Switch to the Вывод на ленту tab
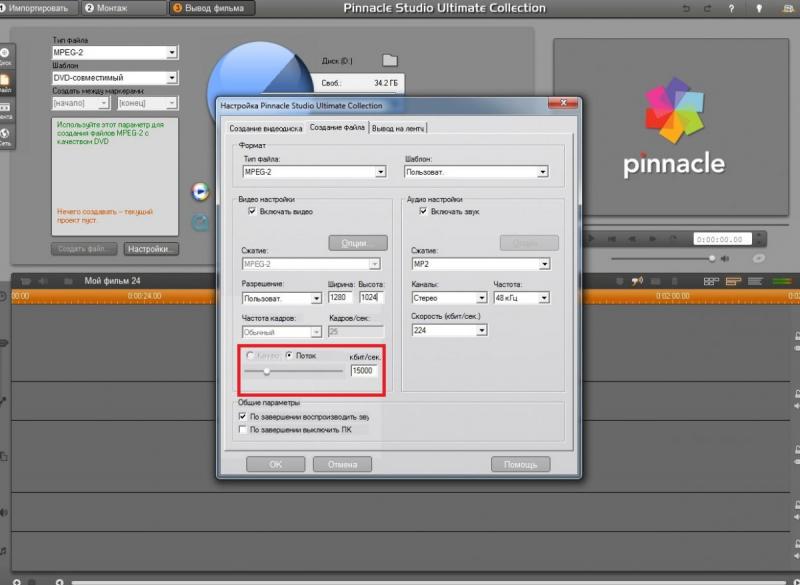The image size is (800, 585). [398, 129]
